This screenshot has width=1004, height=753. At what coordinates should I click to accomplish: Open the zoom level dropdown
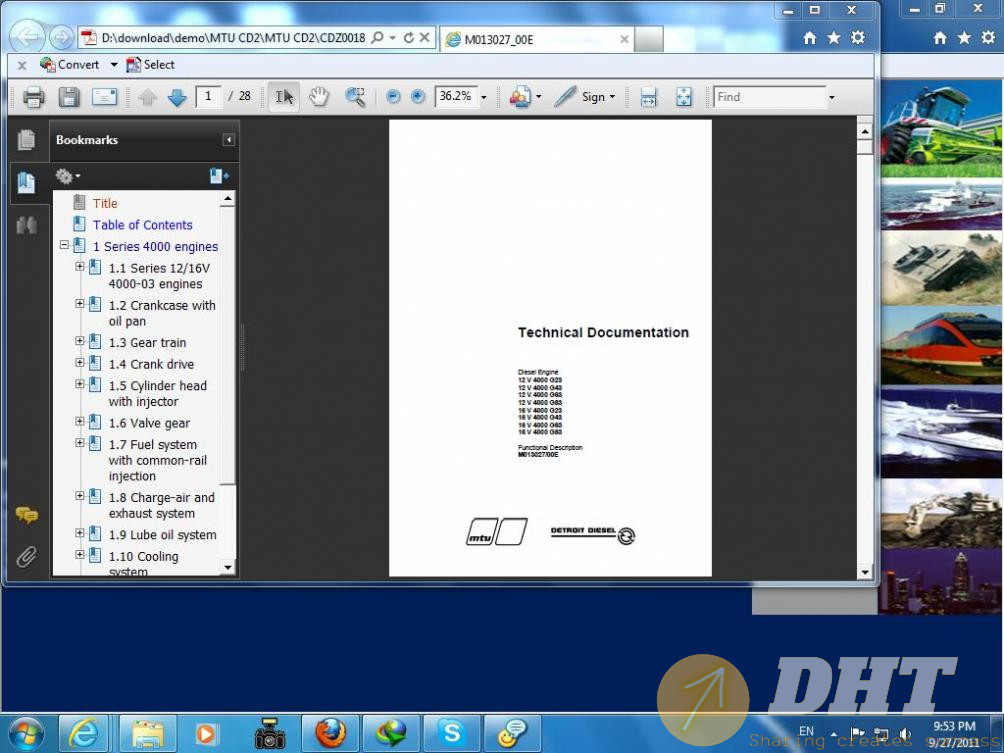point(484,97)
